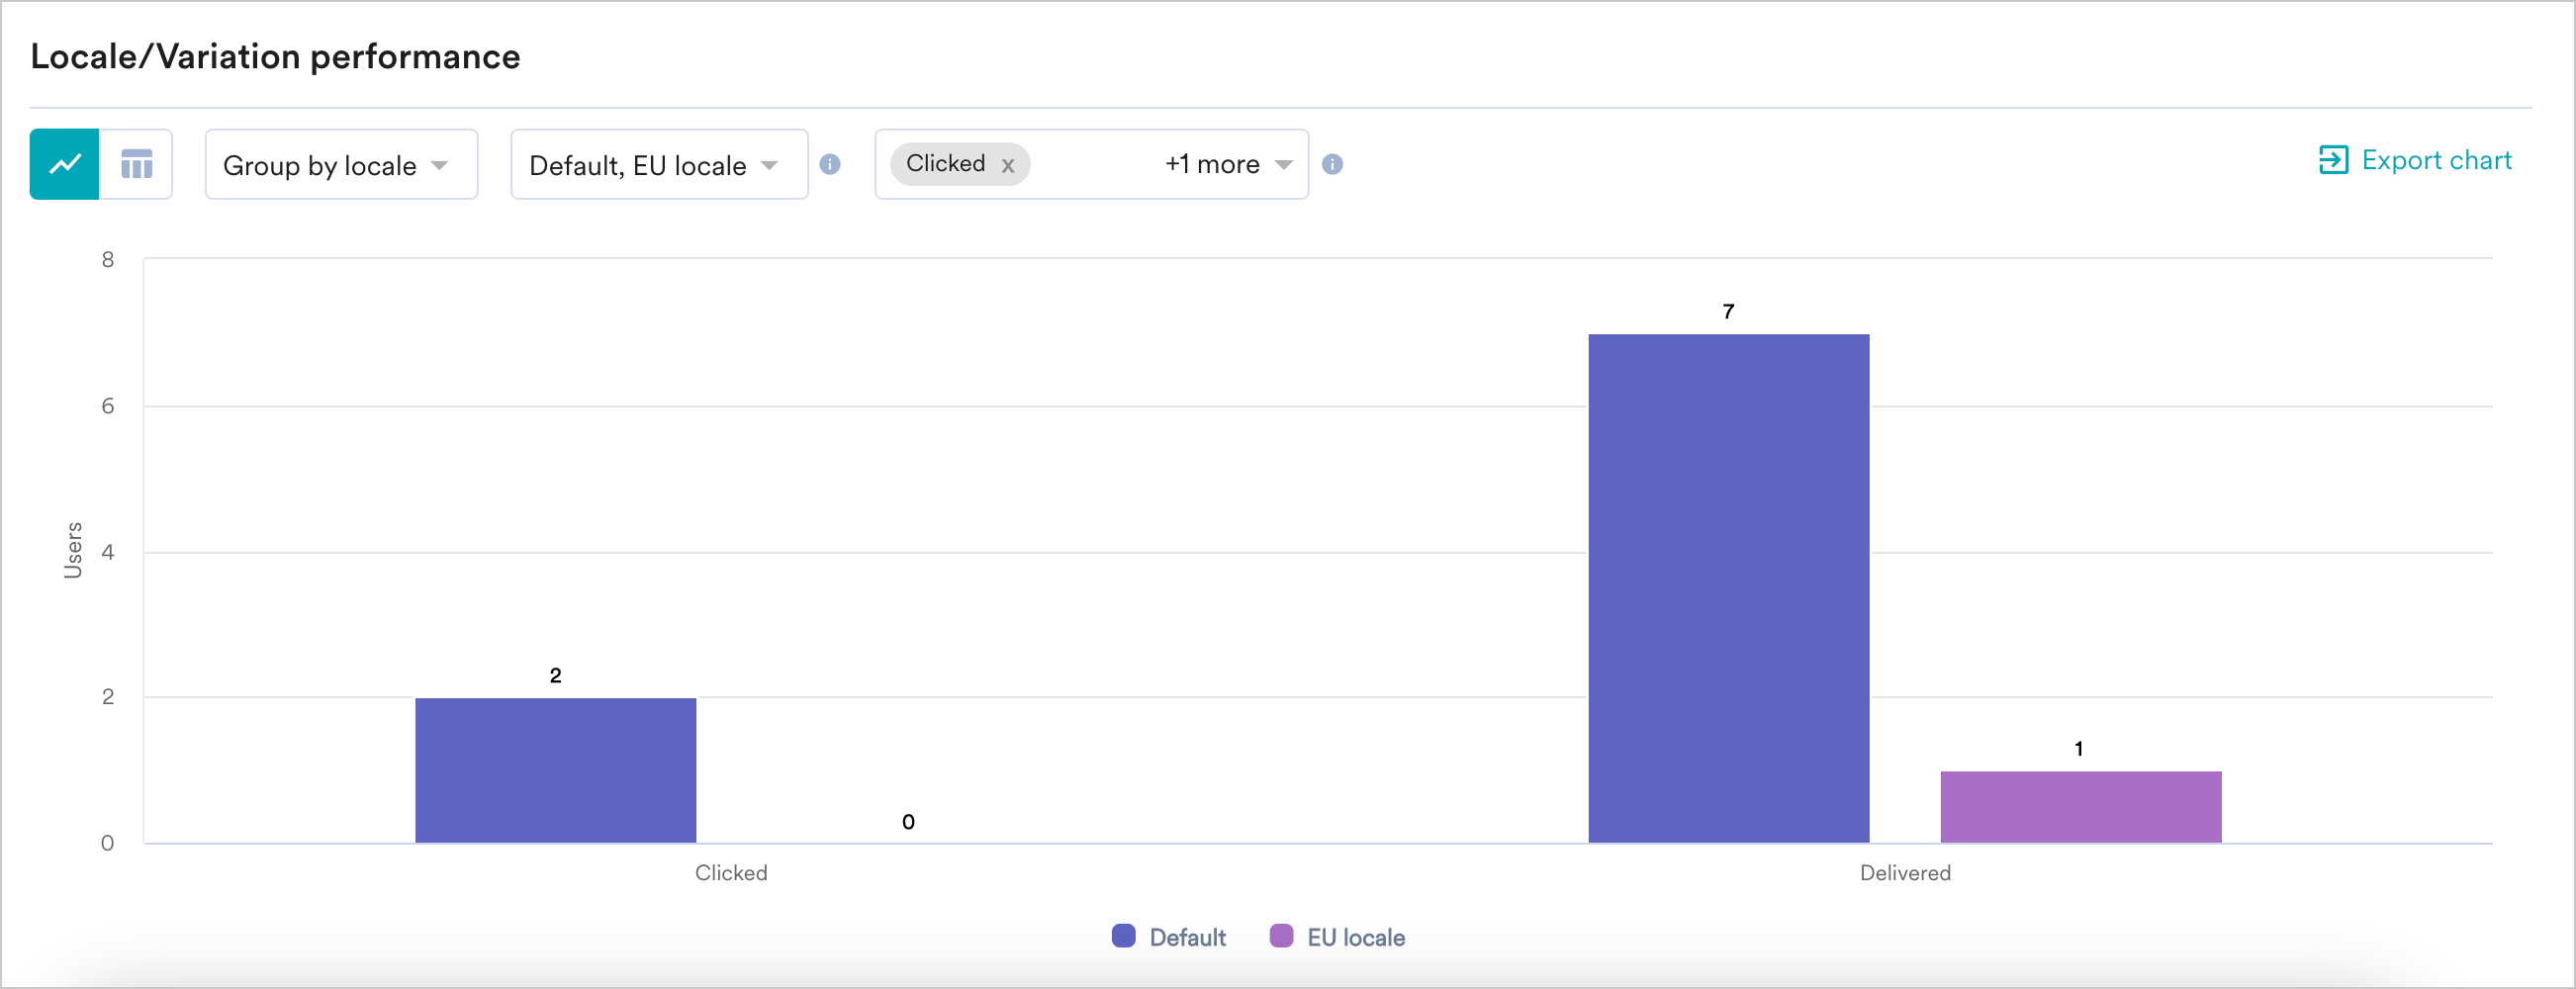Screen dimensions: 2576x989
Task: Open the Group by locale dropdown
Action: tap(341, 164)
